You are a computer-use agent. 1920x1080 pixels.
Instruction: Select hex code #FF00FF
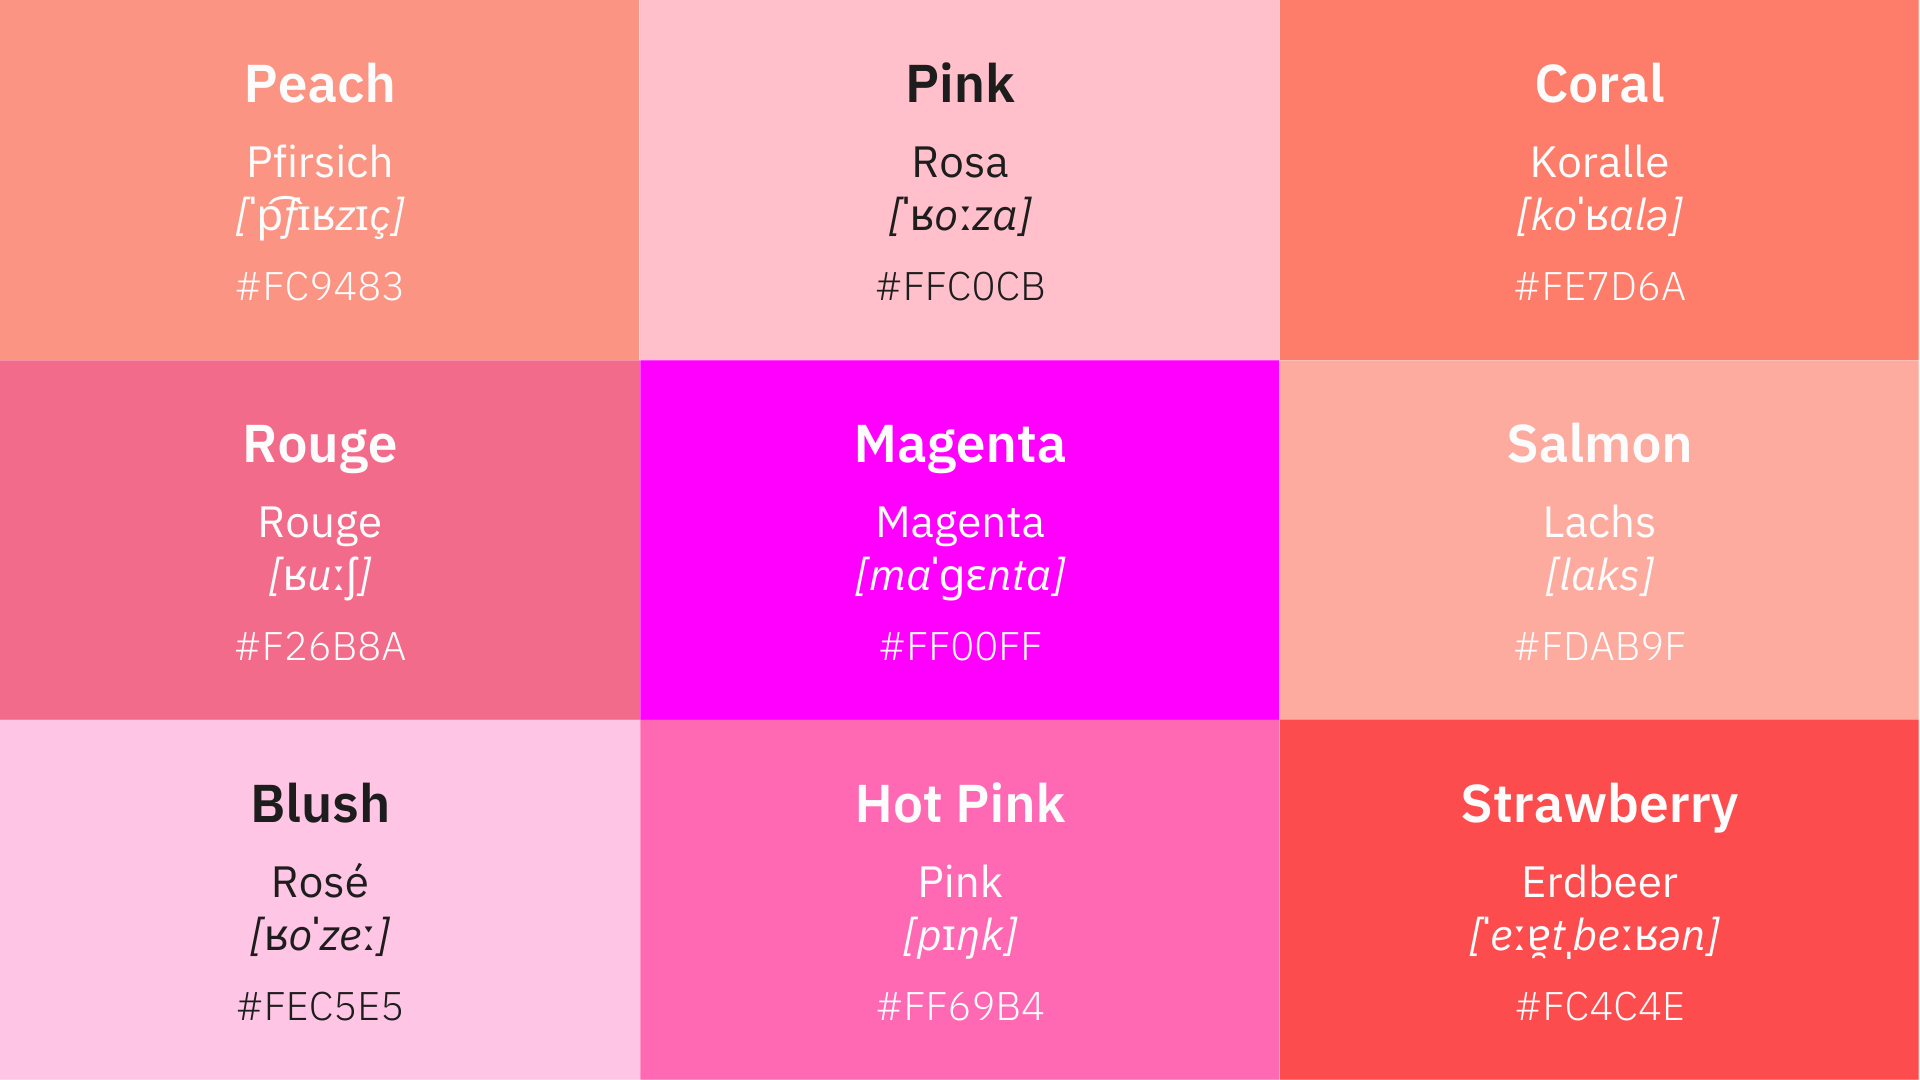(960, 647)
